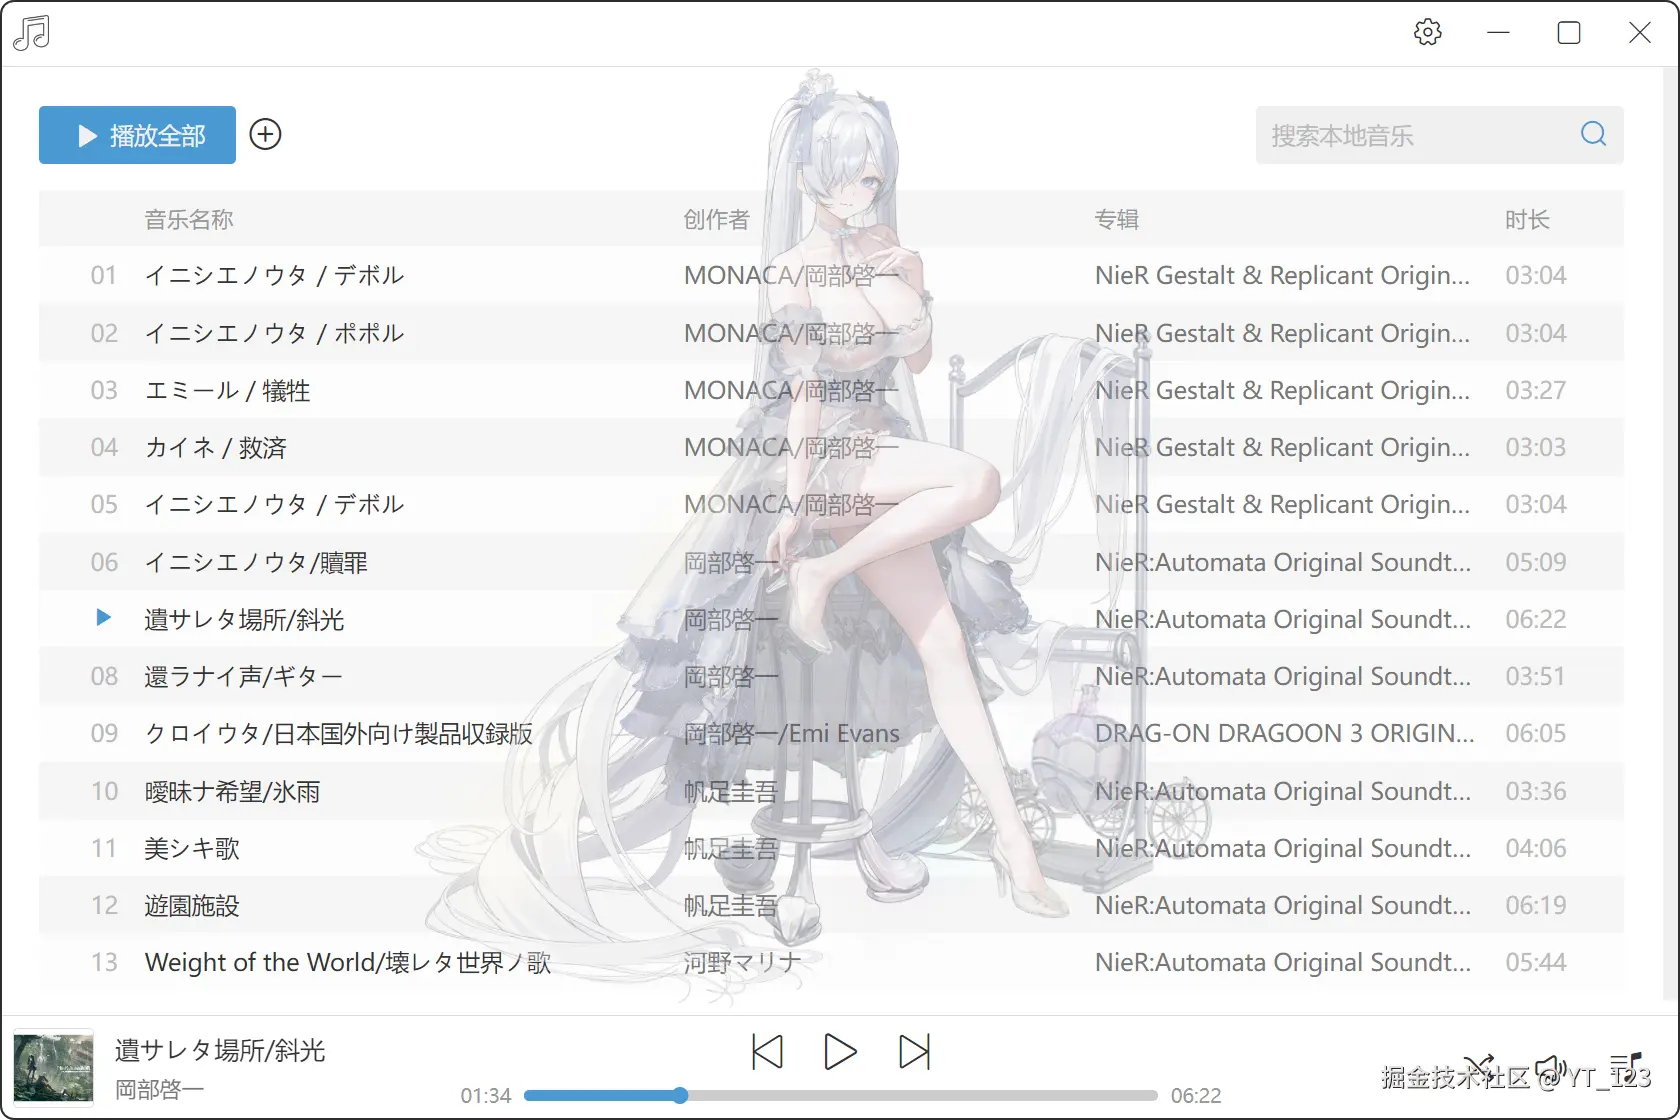This screenshot has height=1120, width=1680.
Task: Click artist 帆足圭吾 on the 遊園施設 row
Action: [731, 905]
